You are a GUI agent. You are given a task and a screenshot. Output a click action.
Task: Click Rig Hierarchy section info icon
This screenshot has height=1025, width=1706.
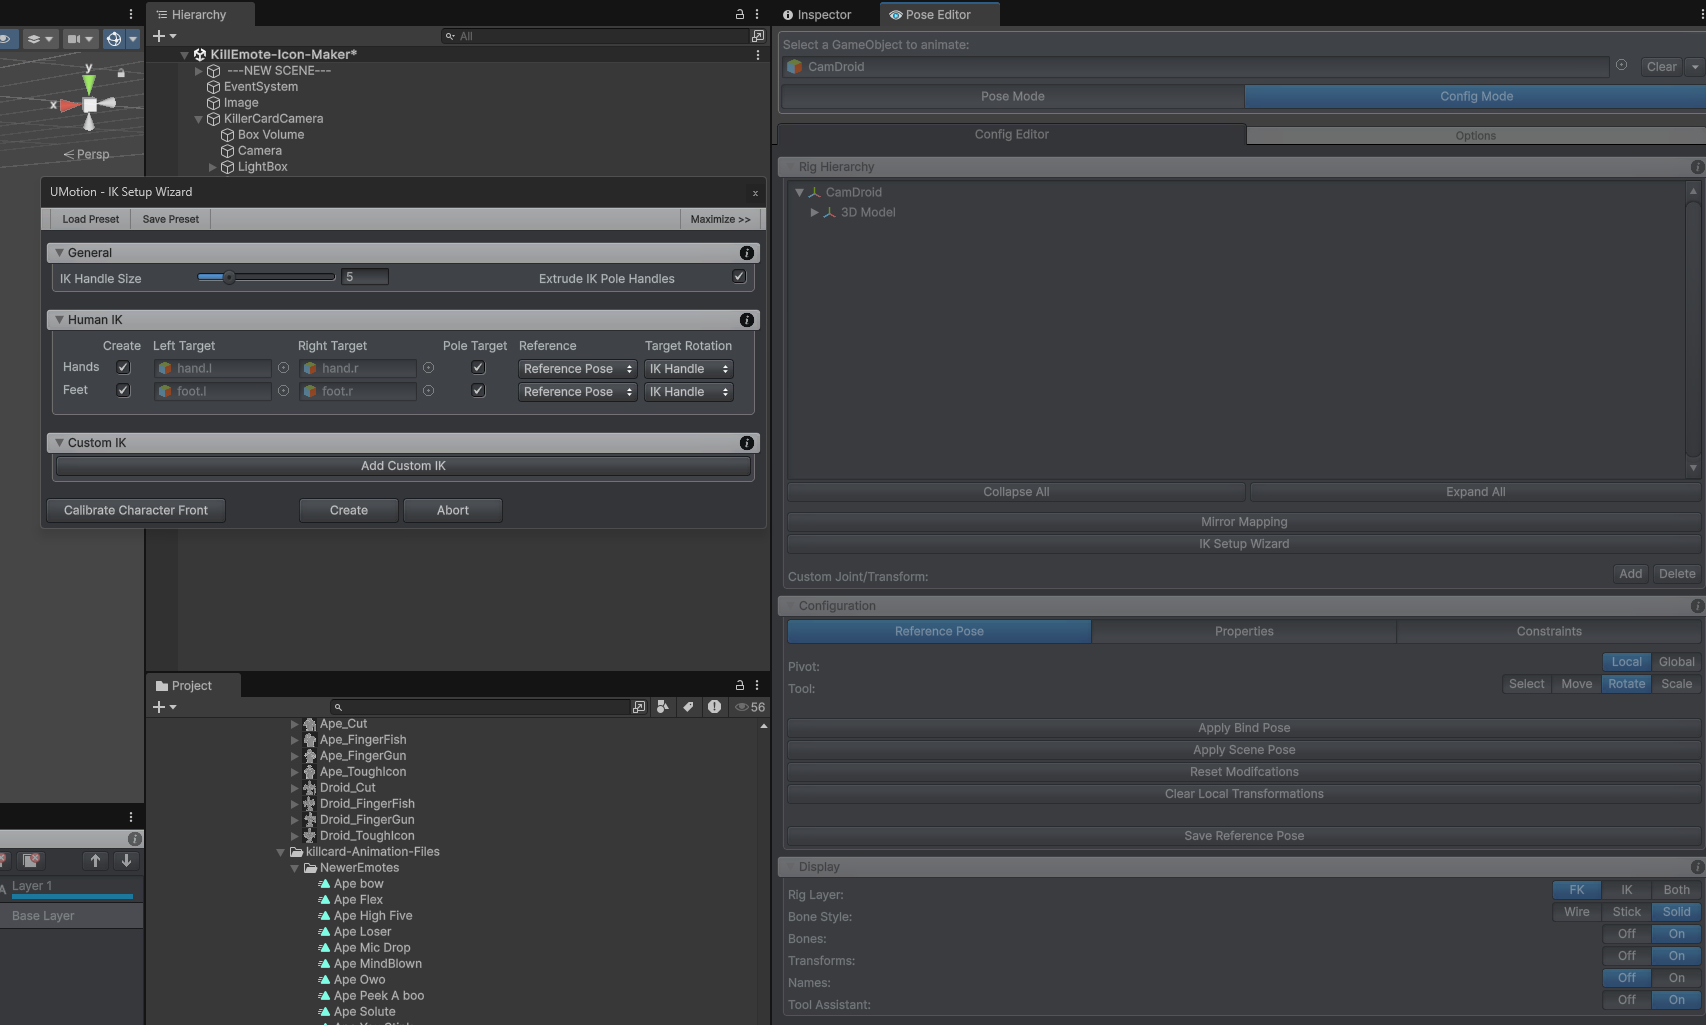pos(1697,167)
